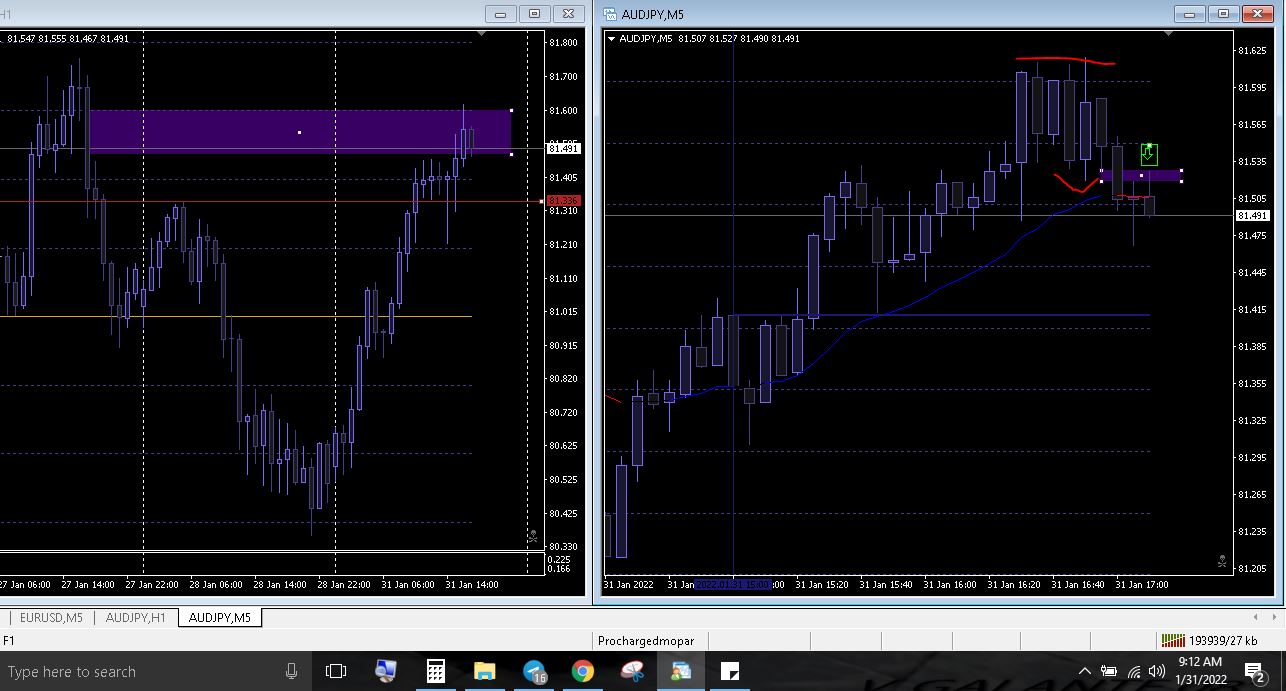The width and height of the screenshot is (1286, 691).
Task: Close the AUDJPY,H1 chart window
Action: coord(569,14)
